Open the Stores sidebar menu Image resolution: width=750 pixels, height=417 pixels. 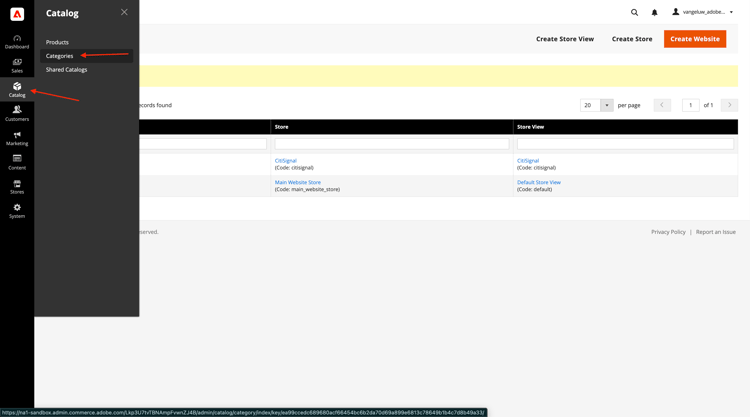point(17,187)
